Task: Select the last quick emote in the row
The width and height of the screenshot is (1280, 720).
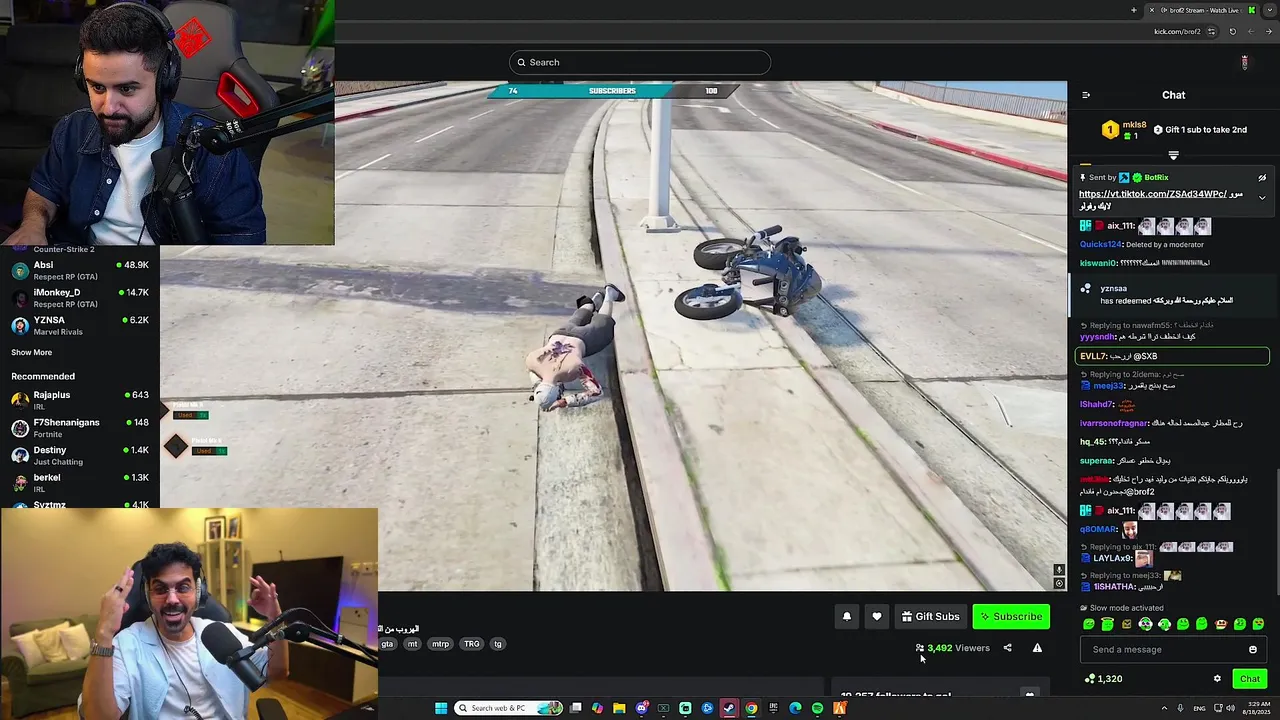Action: point(1258,624)
